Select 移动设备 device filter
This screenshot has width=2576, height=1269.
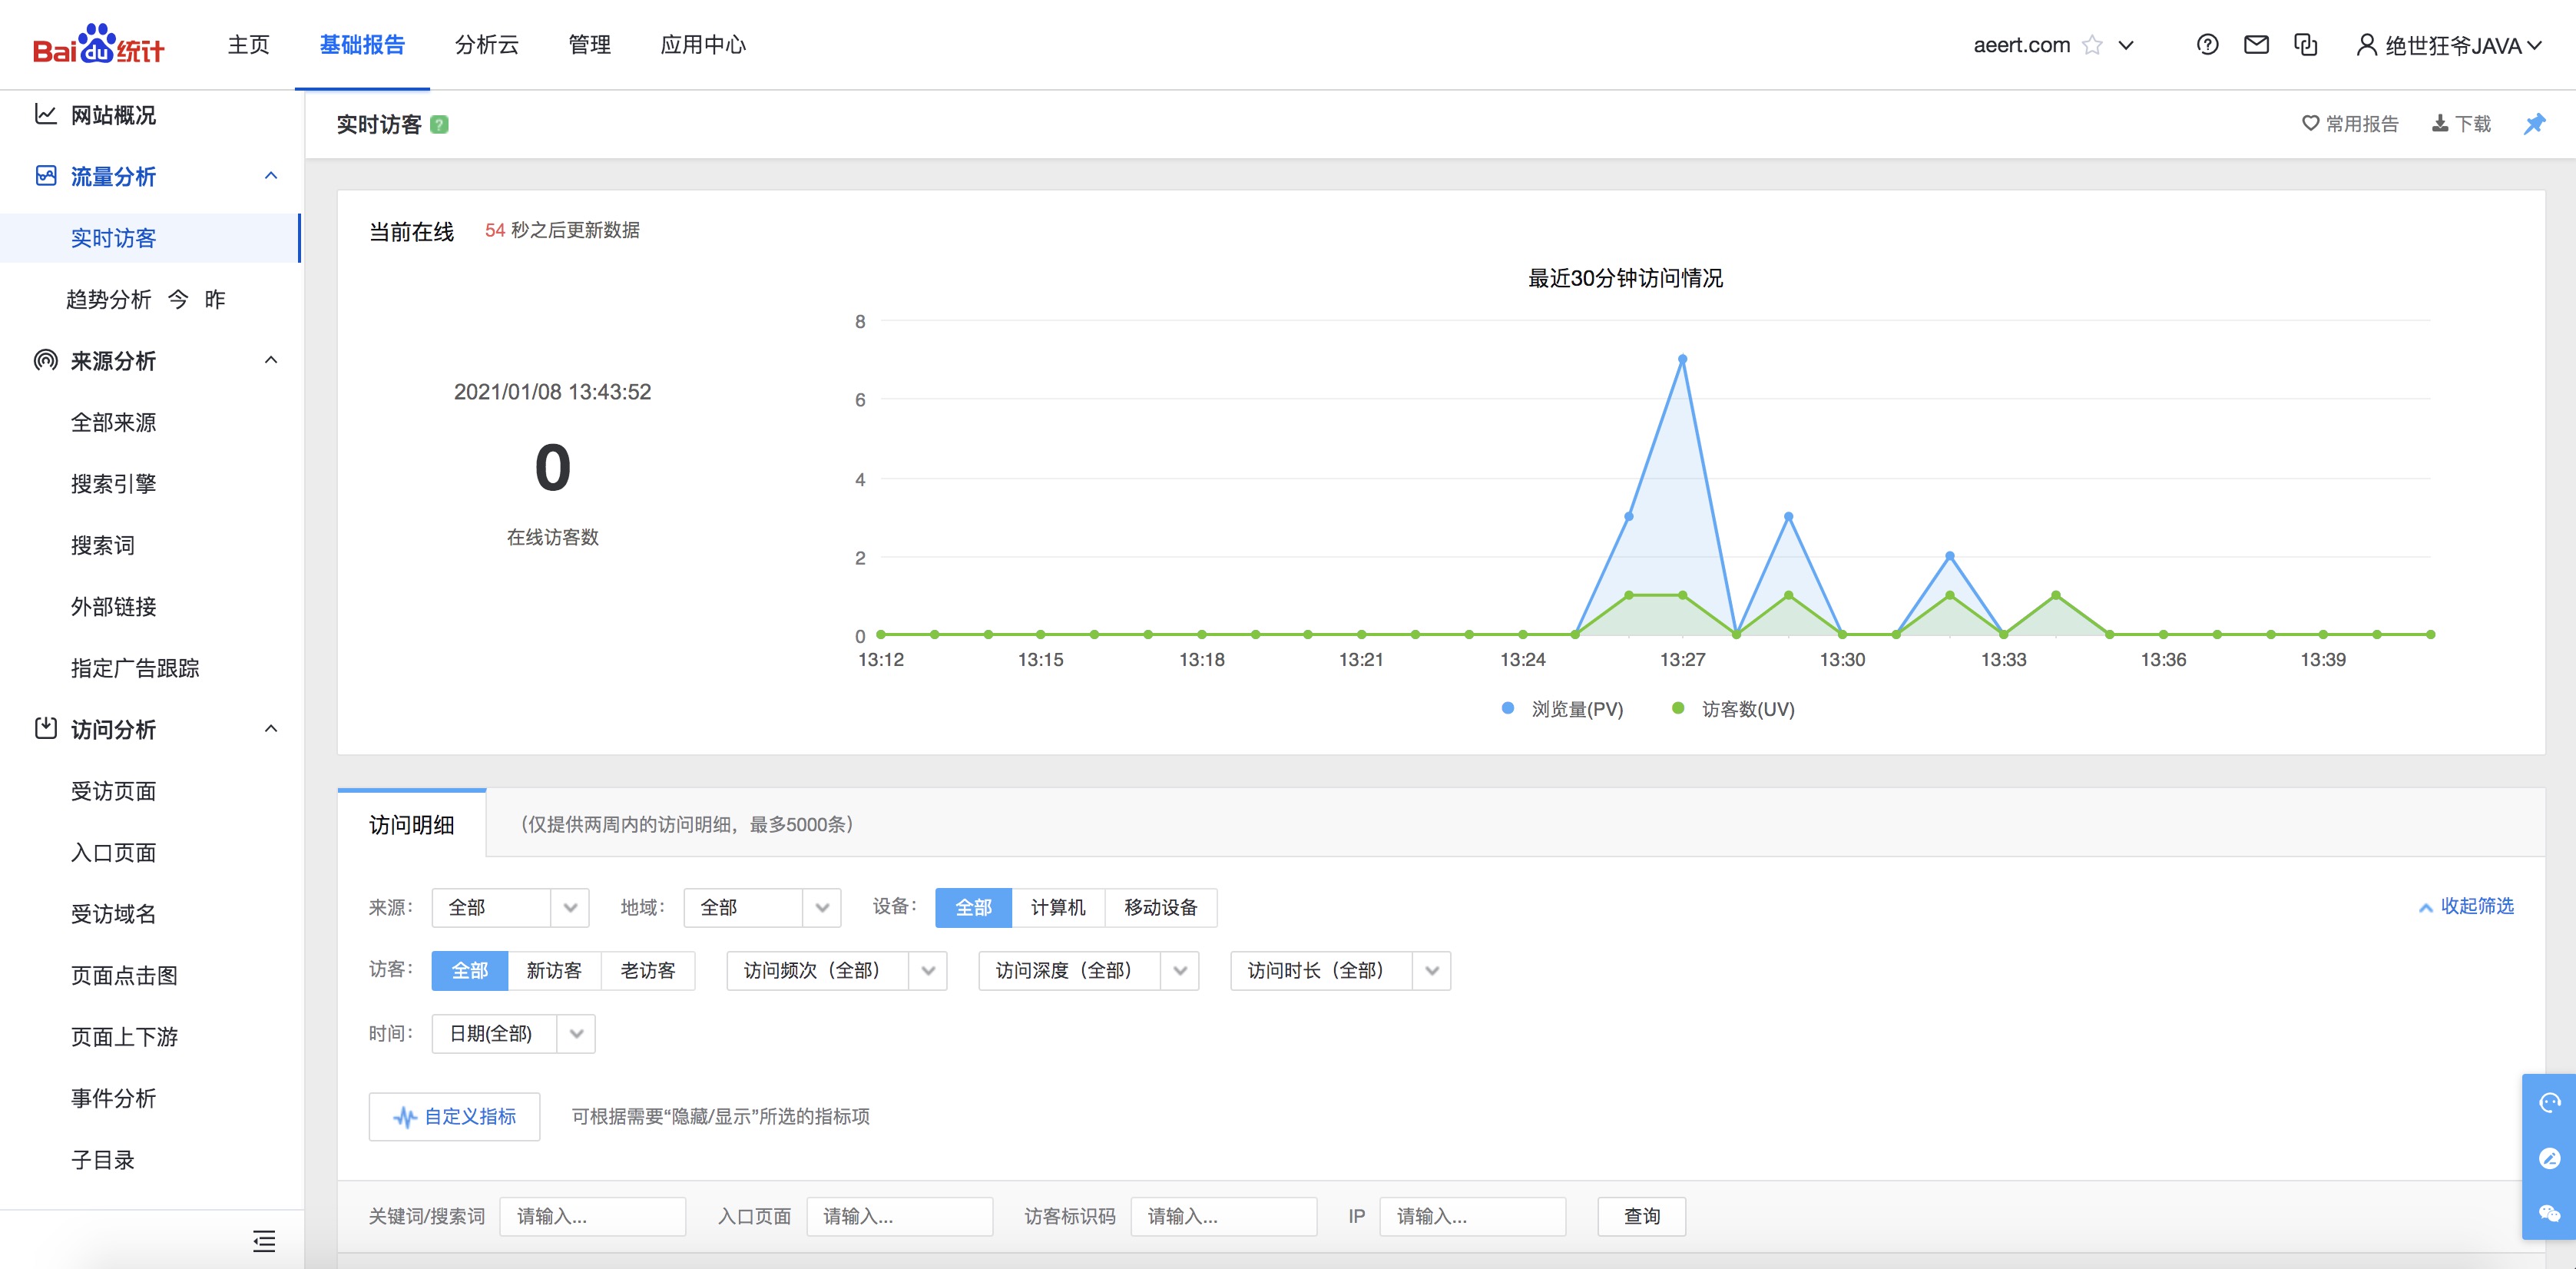click(x=1160, y=908)
